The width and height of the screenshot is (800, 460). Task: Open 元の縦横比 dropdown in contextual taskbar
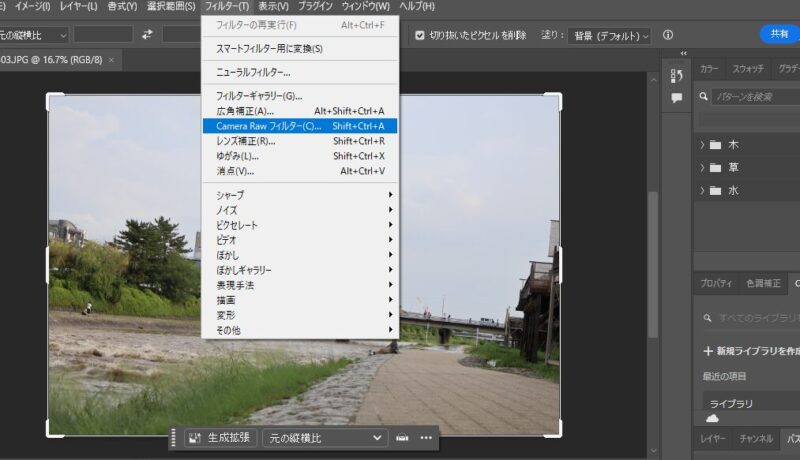325,438
